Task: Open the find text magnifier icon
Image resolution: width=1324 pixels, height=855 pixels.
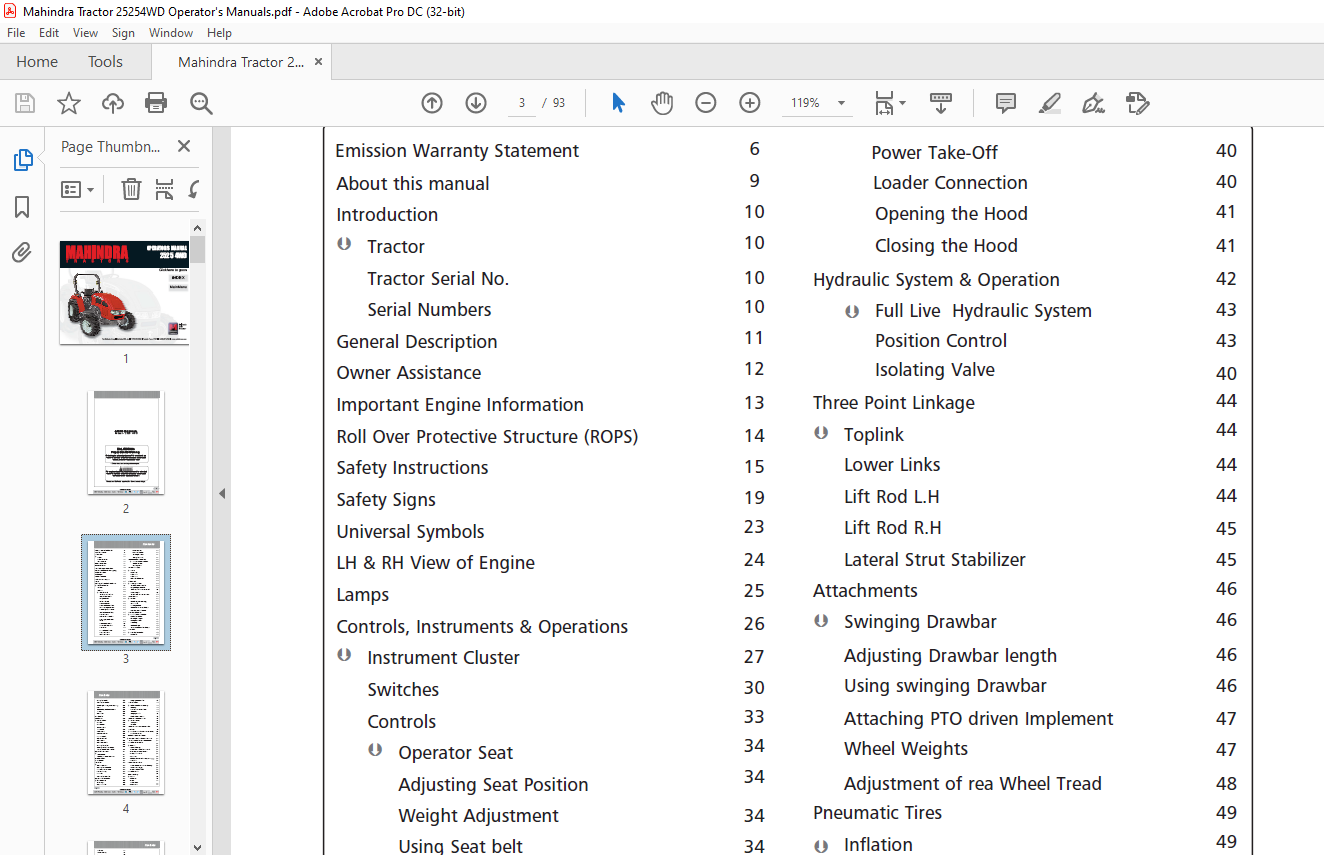Action: pyautogui.click(x=201, y=103)
